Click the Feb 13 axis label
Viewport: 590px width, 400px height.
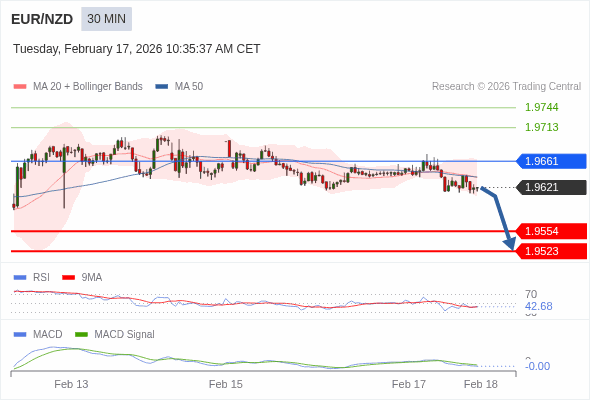point(71,384)
